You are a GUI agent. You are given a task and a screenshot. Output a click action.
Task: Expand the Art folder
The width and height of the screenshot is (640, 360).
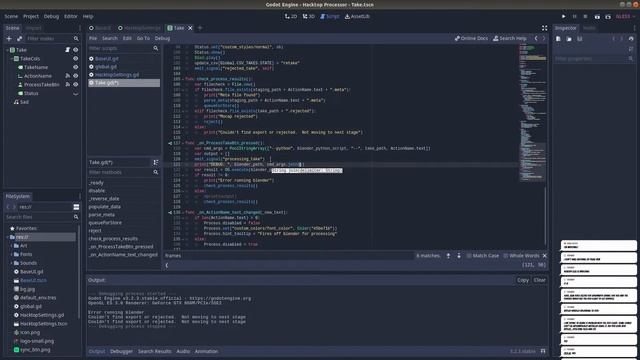click(x=11, y=246)
